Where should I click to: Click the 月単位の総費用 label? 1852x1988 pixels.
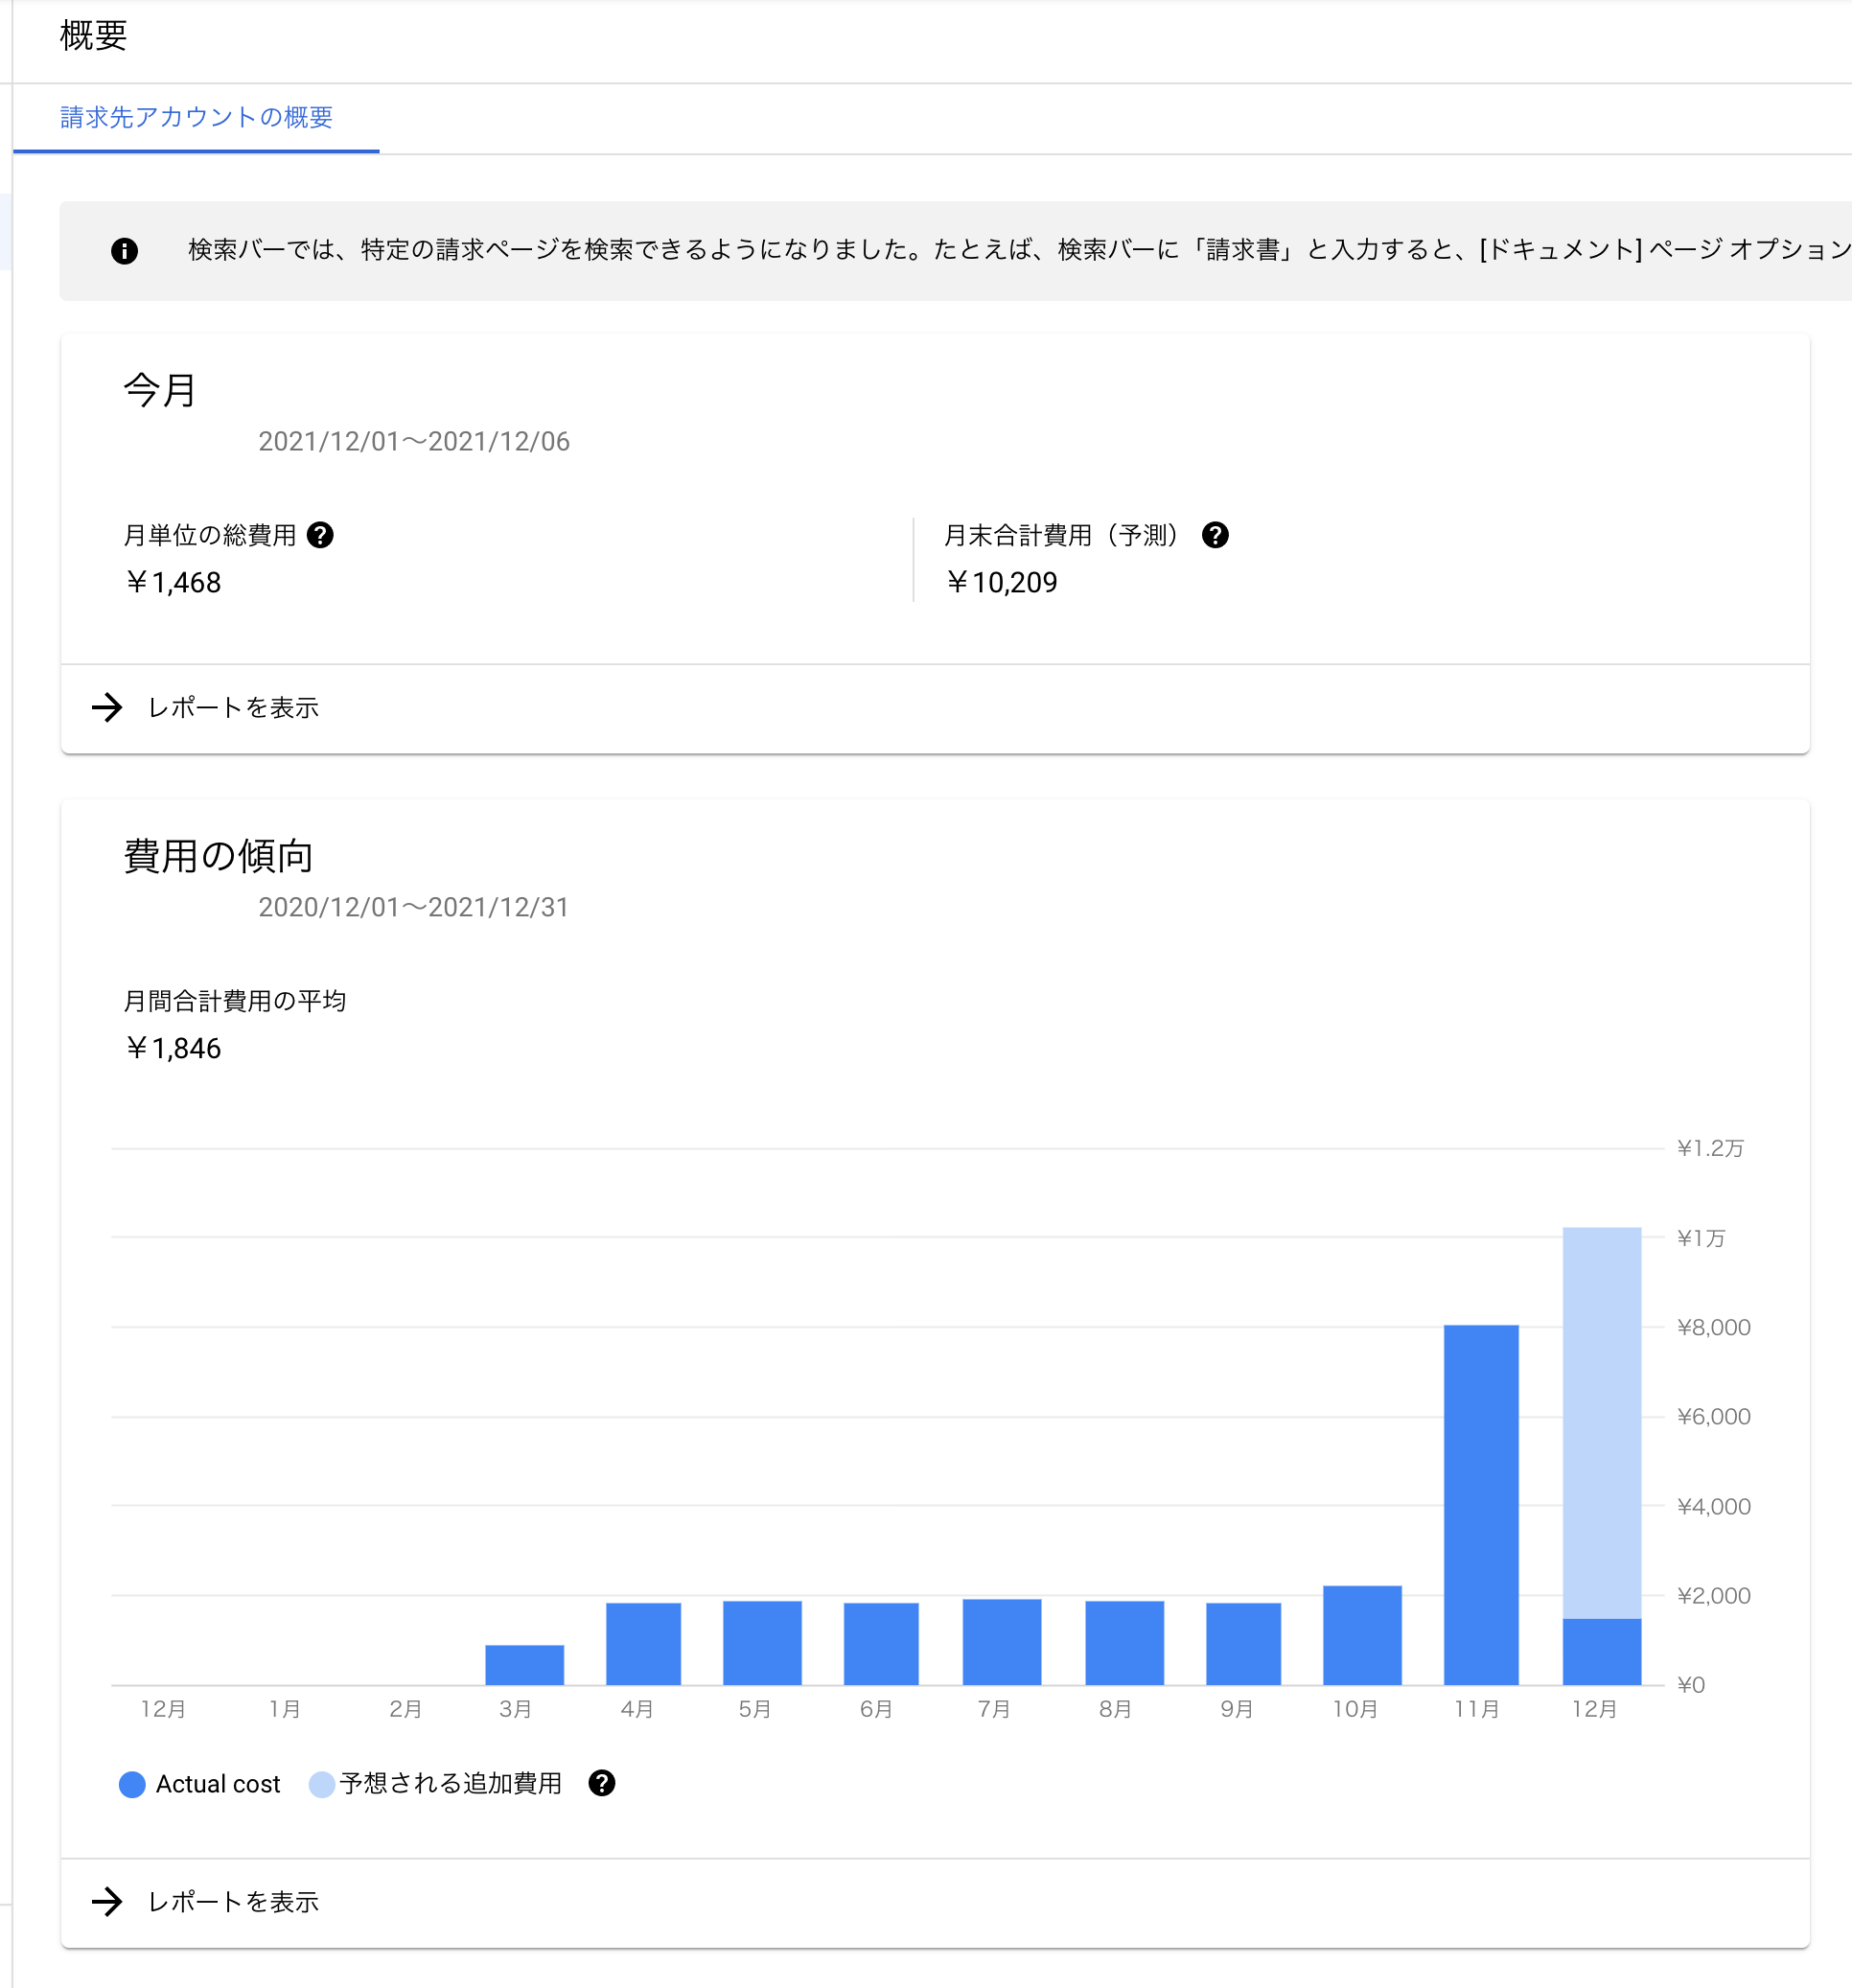tap(210, 535)
